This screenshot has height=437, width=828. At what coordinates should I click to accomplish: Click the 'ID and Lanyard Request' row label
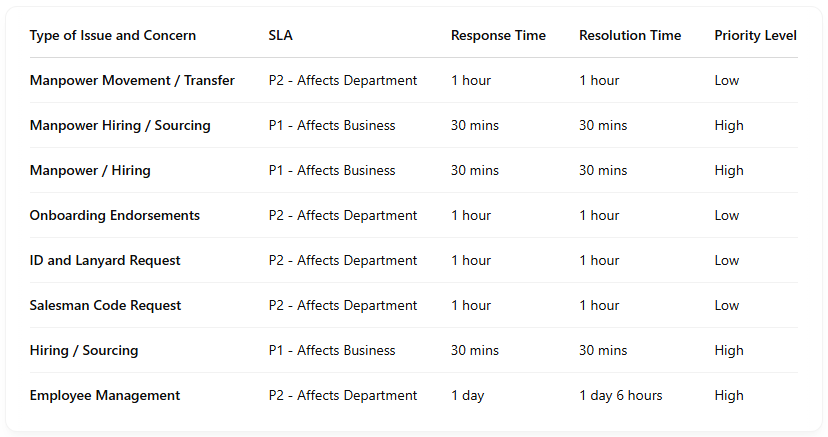[105, 261]
